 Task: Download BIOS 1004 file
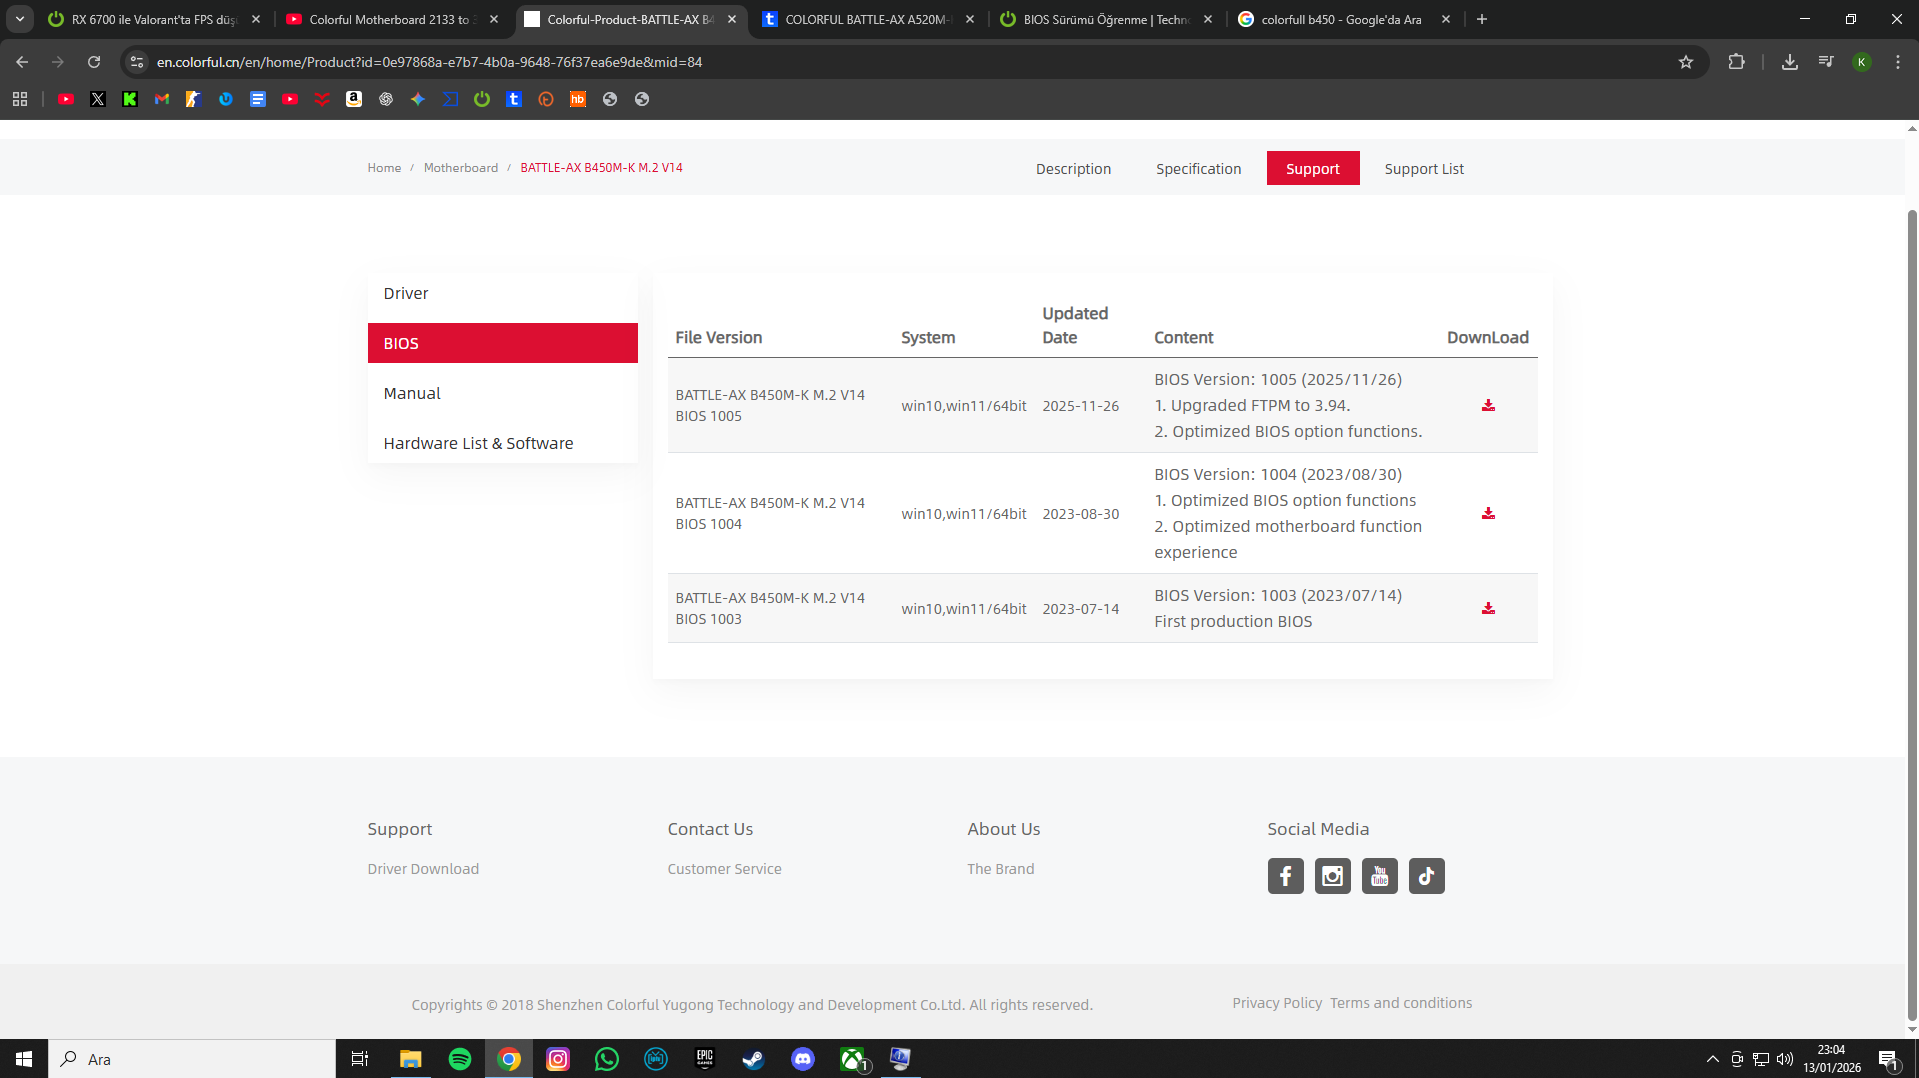(x=1488, y=513)
